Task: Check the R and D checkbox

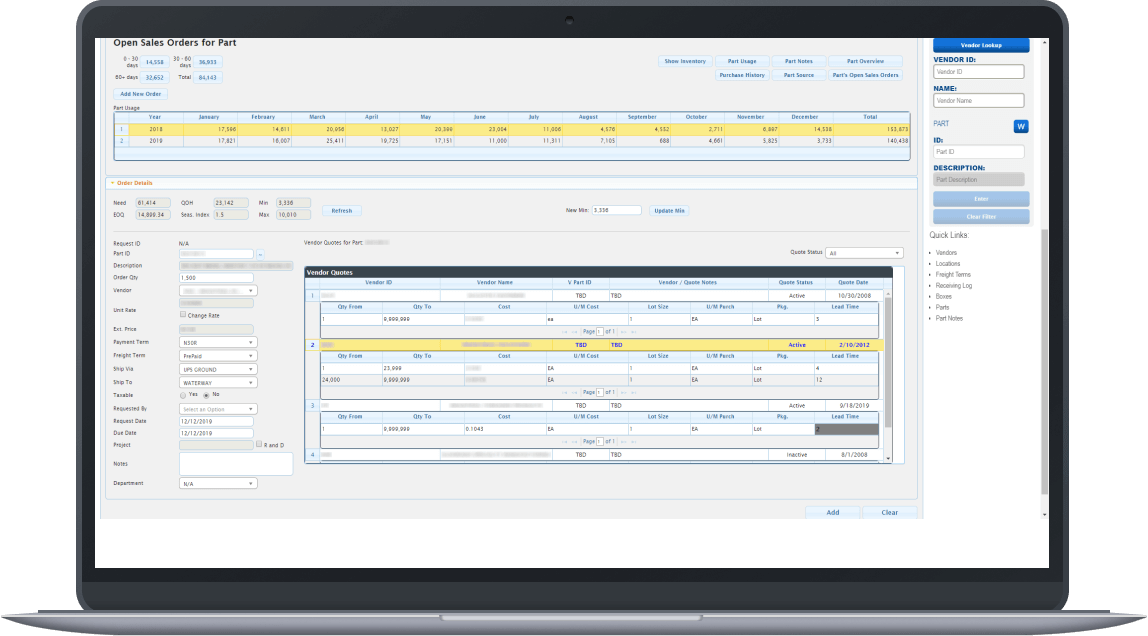Action: [259, 444]
